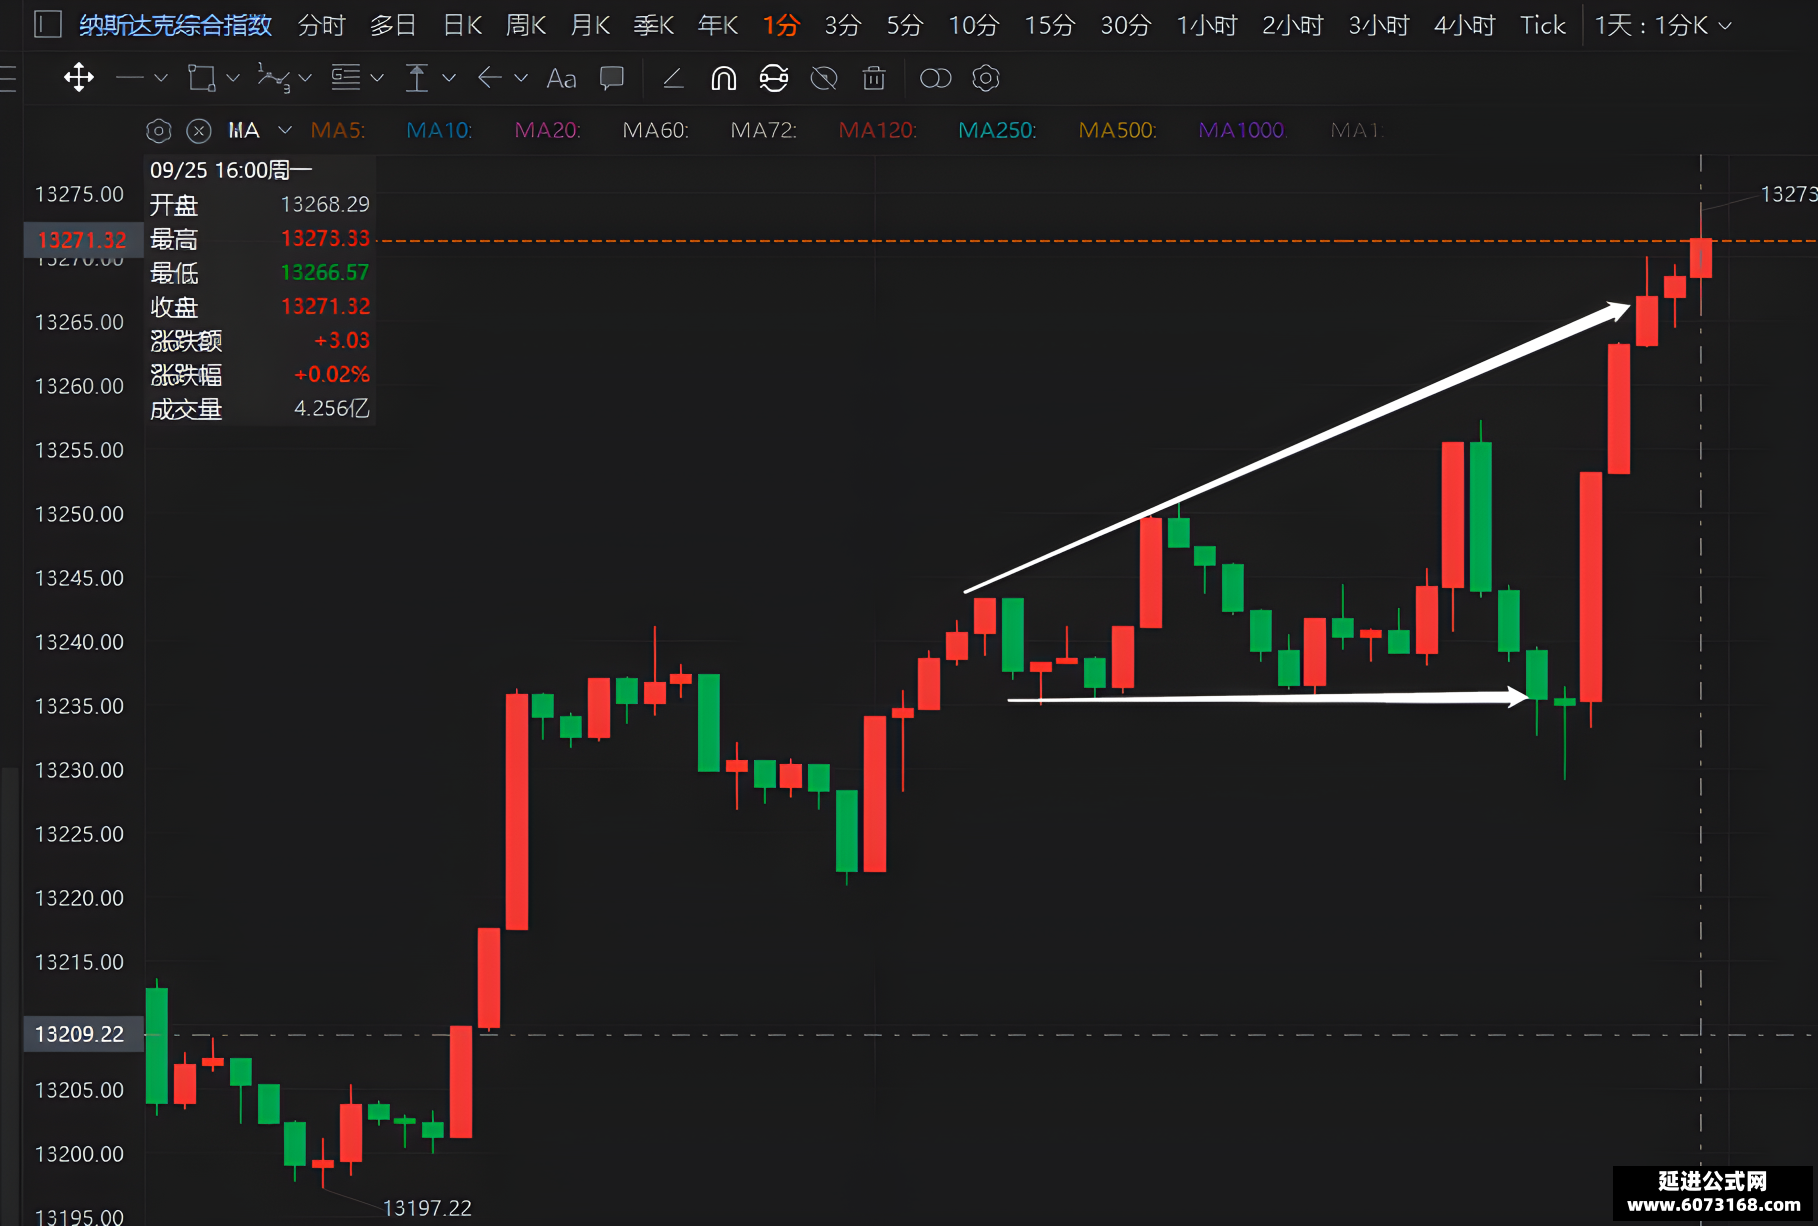Switch to the 日K tab

[463, 25]
